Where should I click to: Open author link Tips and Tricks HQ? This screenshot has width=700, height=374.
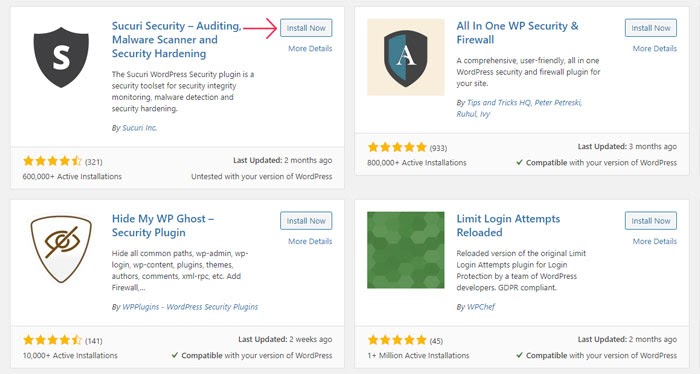499,103
